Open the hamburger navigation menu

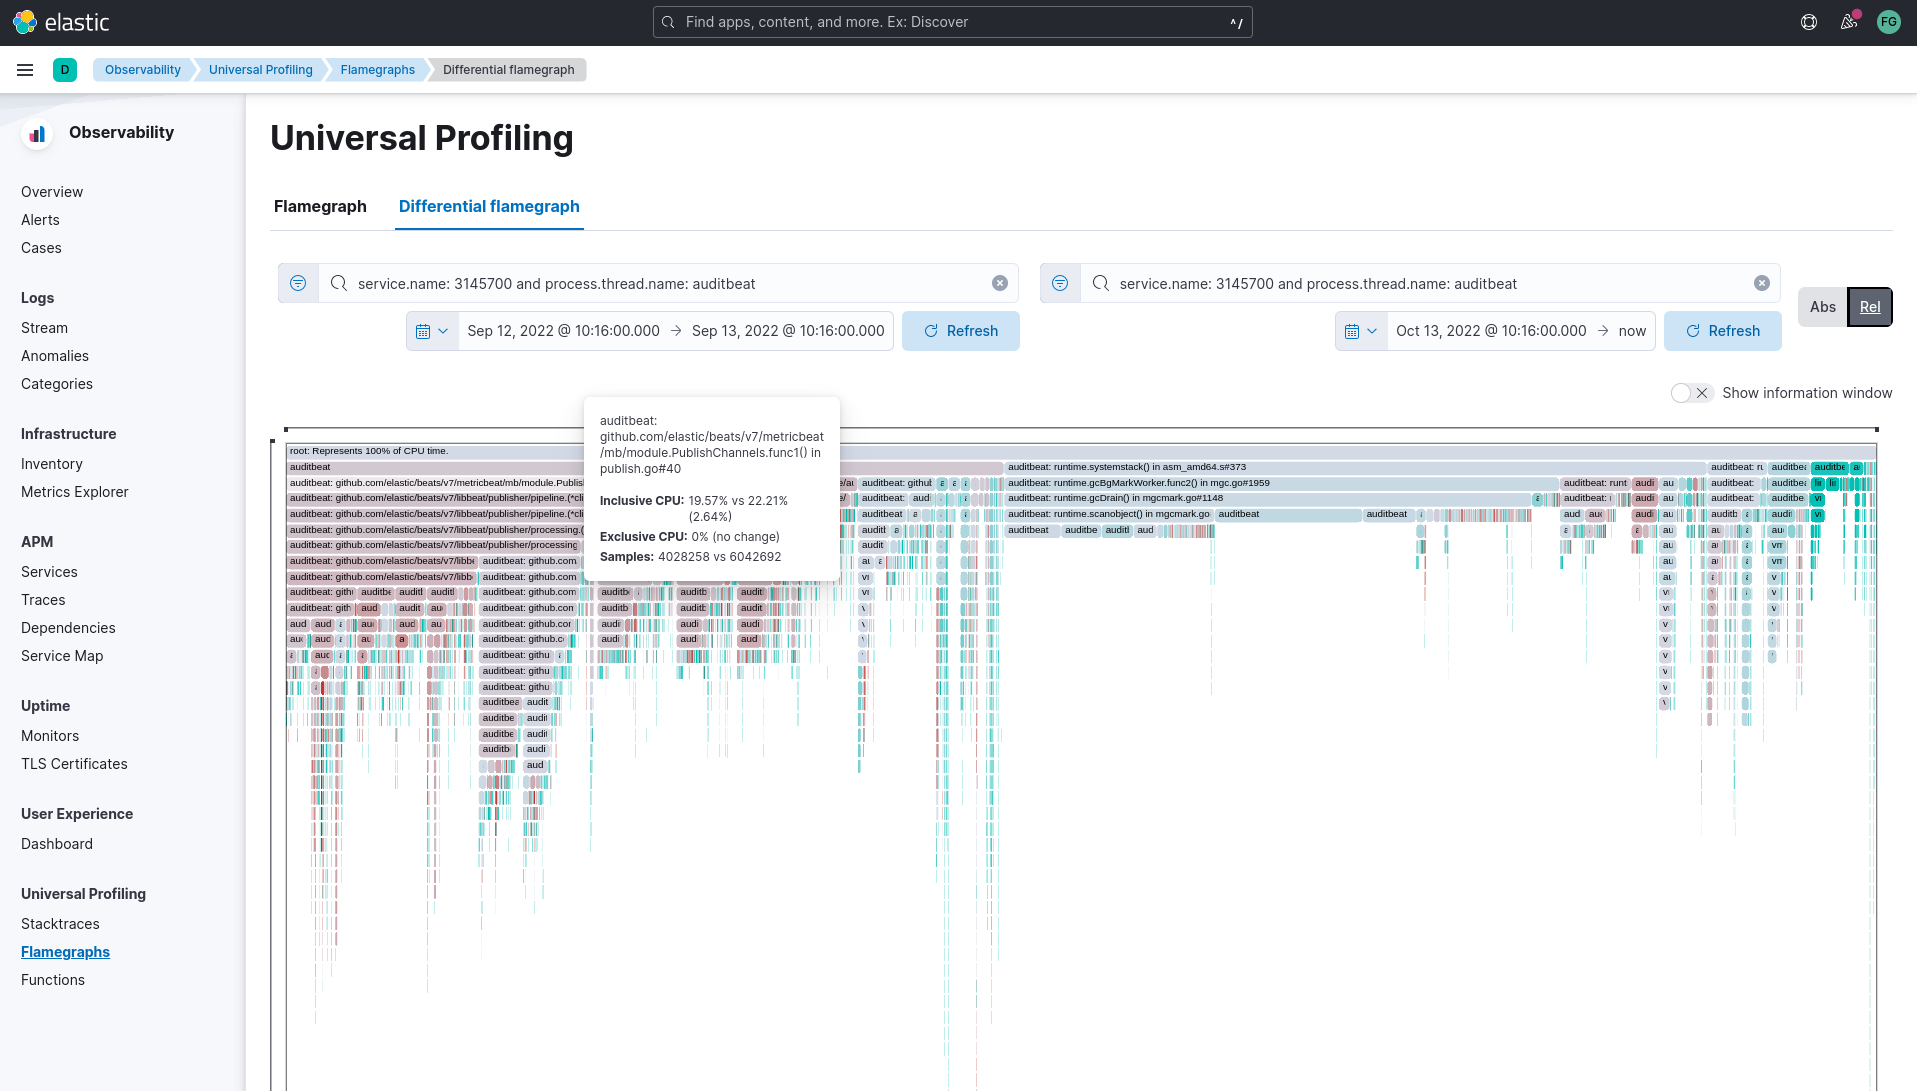[x=25, y=70]
